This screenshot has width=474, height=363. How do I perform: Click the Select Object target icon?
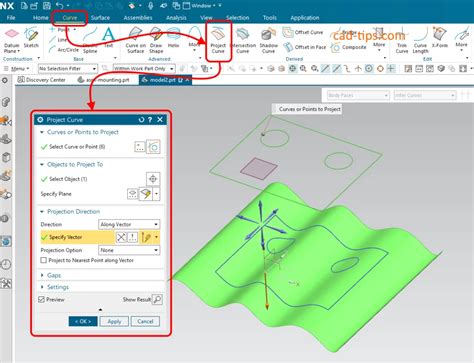[153, 179]
